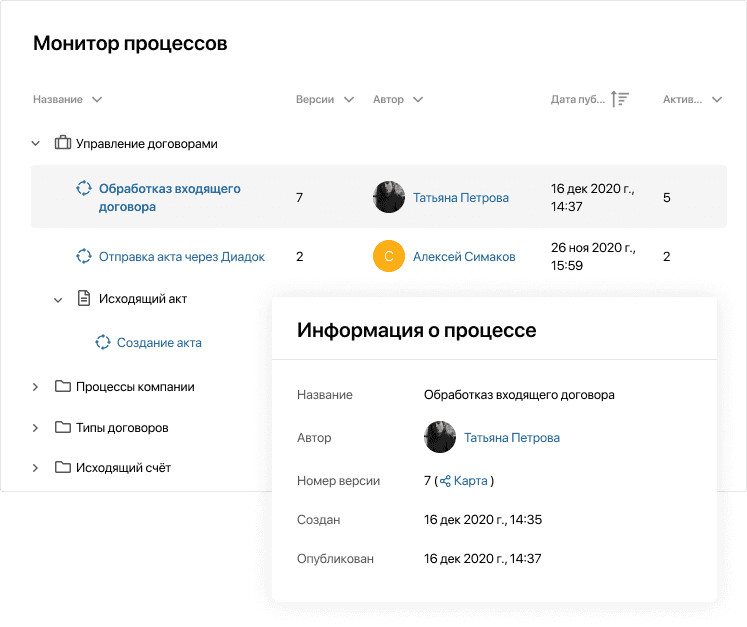The image size is (747, 627).
Task: Open Алексей Симаков author link
Action: (x=464, y=257)
